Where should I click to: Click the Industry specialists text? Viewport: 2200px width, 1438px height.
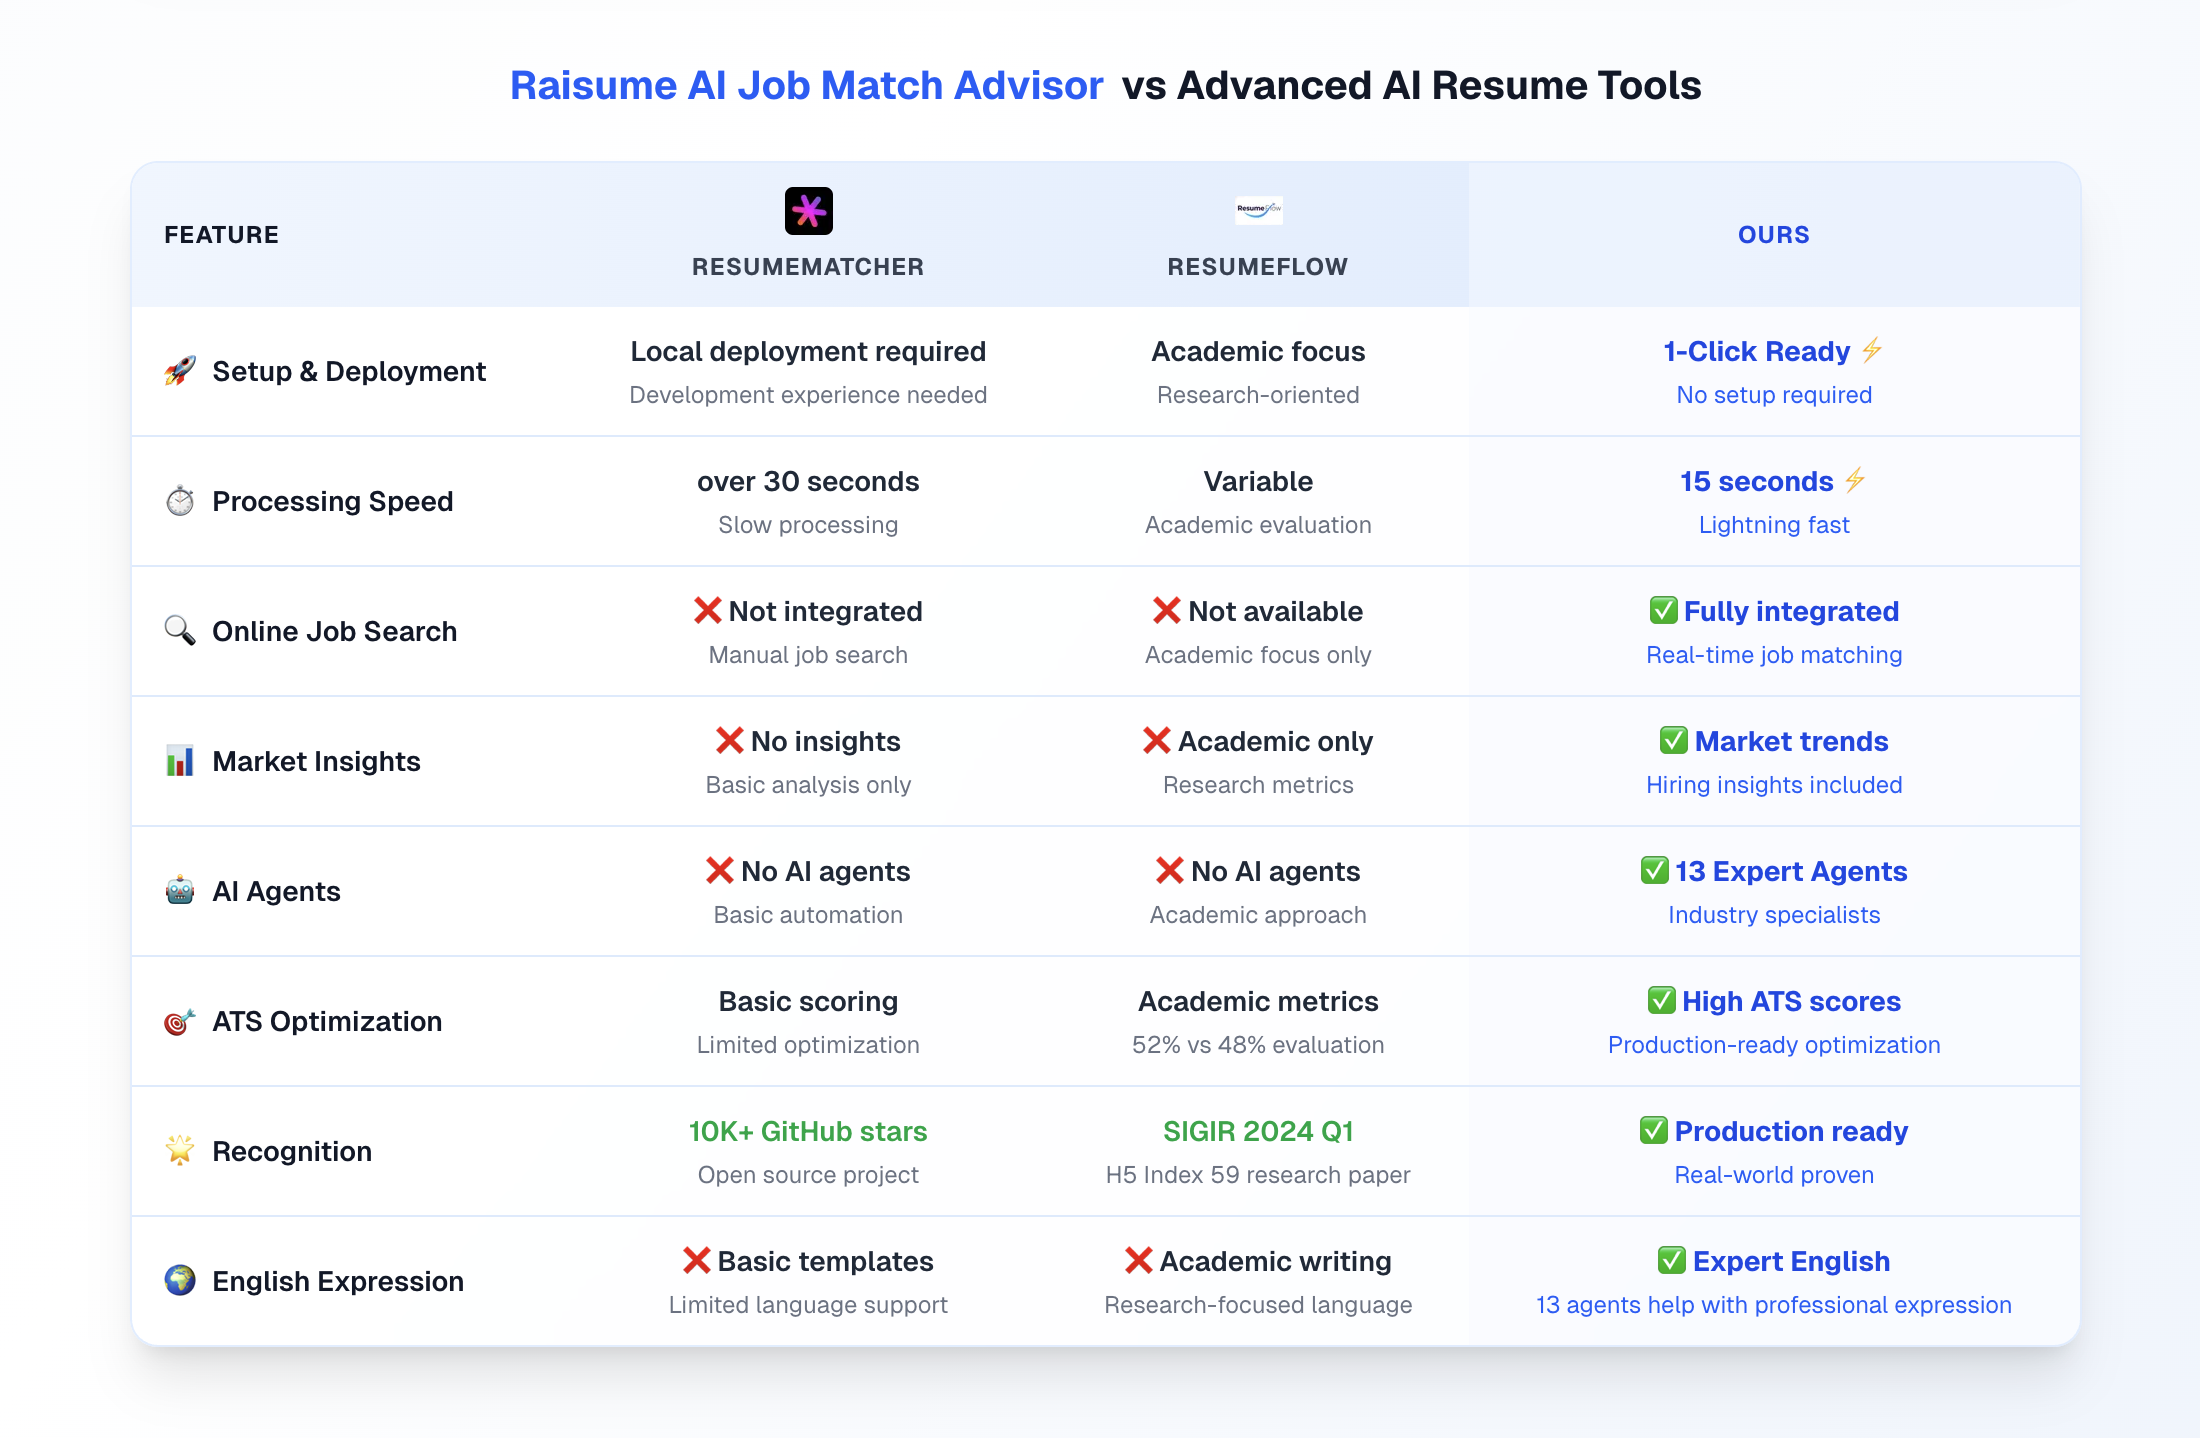(x=1774, y=915)
